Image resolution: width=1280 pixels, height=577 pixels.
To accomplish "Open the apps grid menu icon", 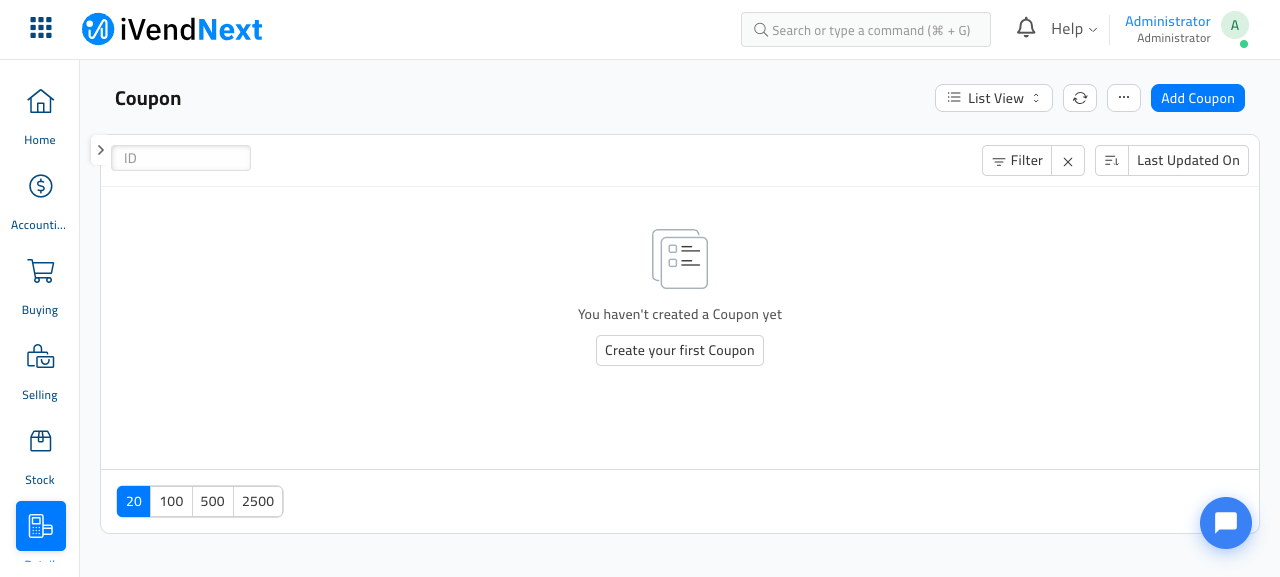I will click(41, 28).
